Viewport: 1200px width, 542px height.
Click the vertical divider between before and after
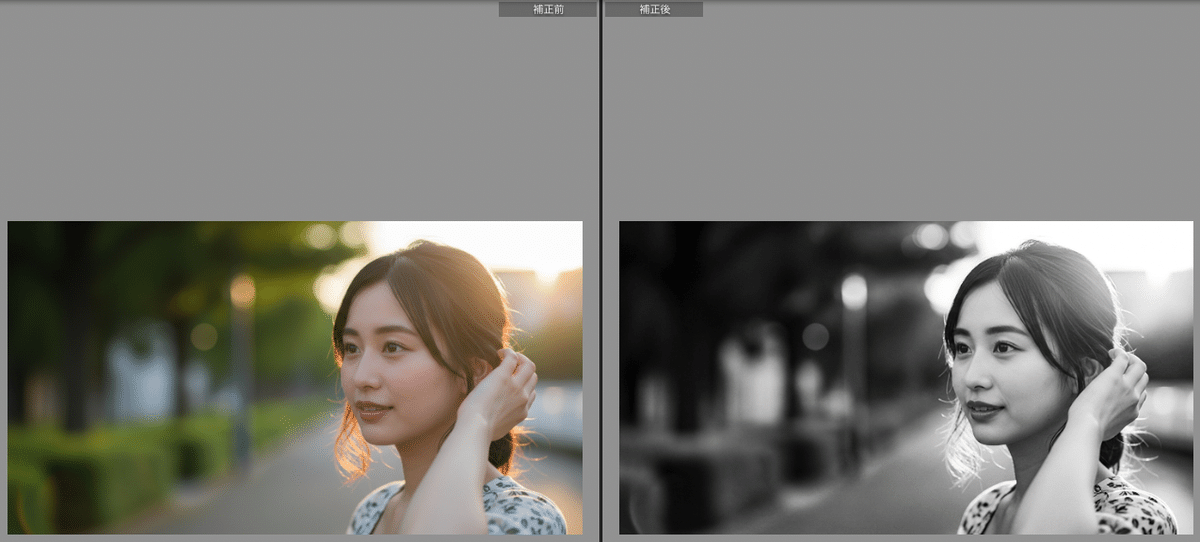600,270
